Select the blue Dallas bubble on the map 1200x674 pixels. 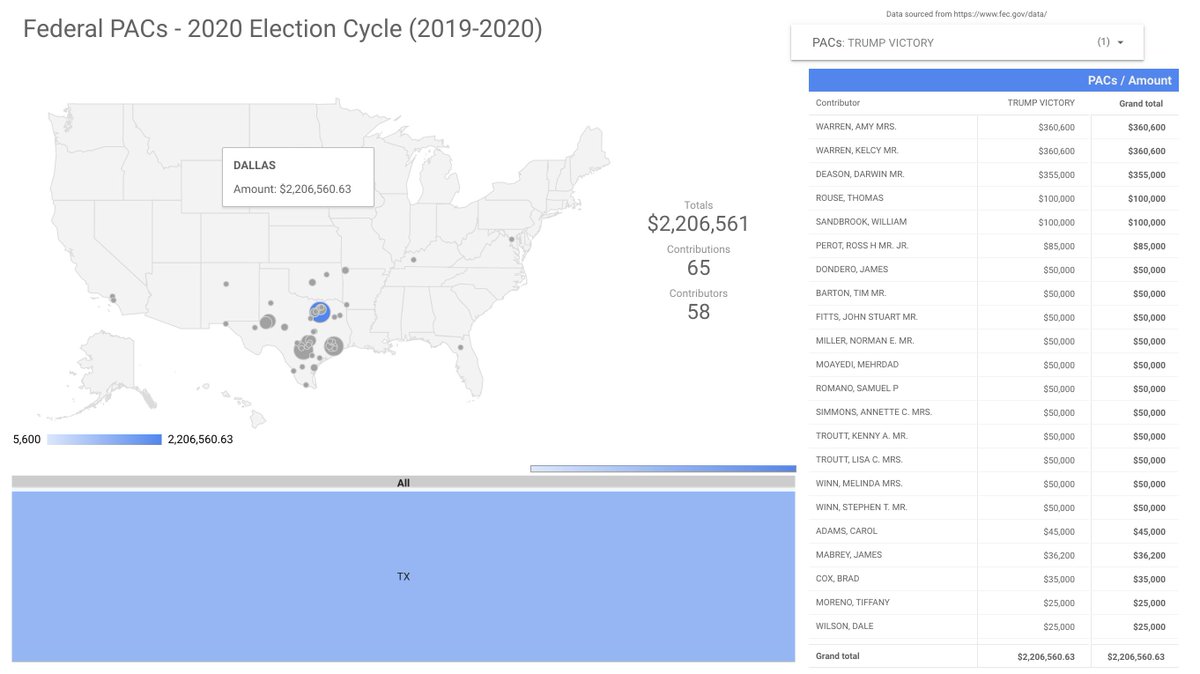(x=320, y=312)
